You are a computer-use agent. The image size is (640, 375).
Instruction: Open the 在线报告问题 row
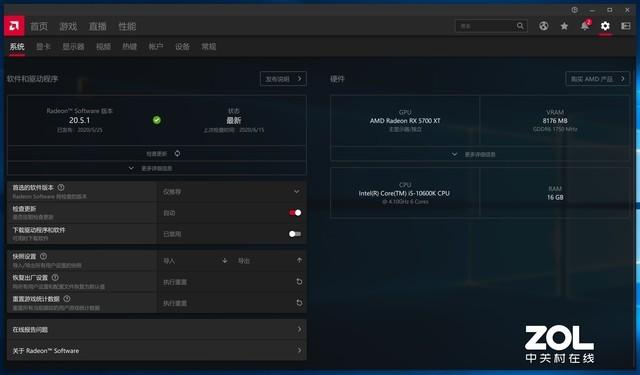(x=157, y=329)
